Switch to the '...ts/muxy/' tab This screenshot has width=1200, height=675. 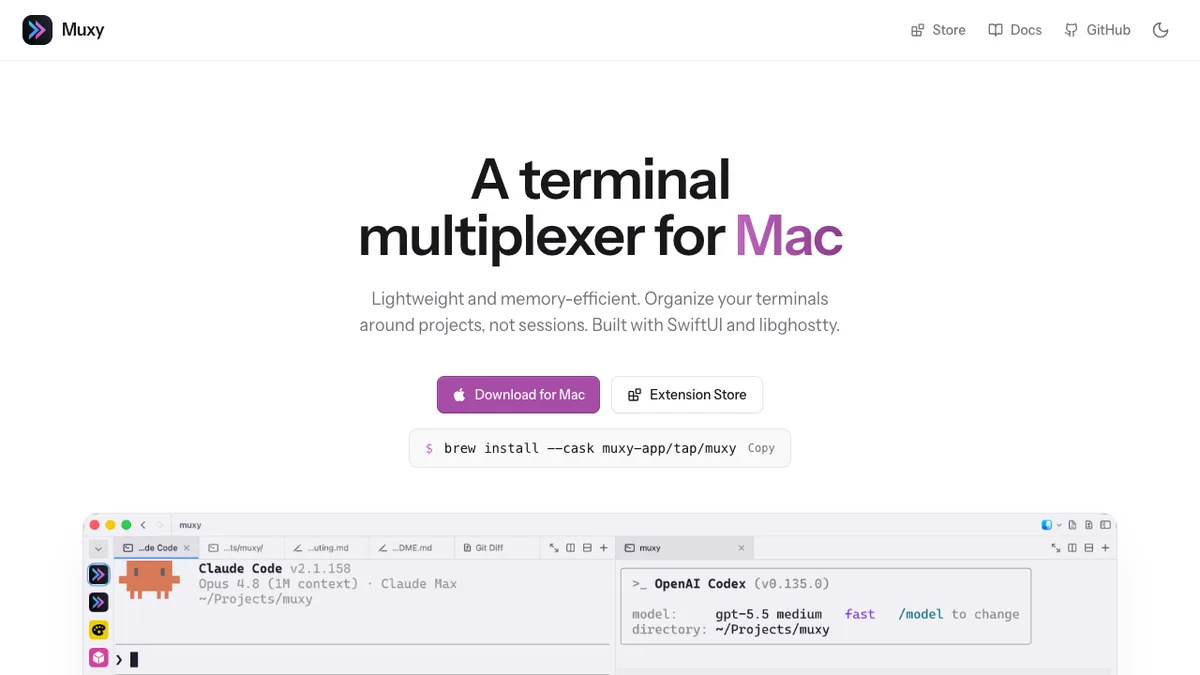coord(241,548)
